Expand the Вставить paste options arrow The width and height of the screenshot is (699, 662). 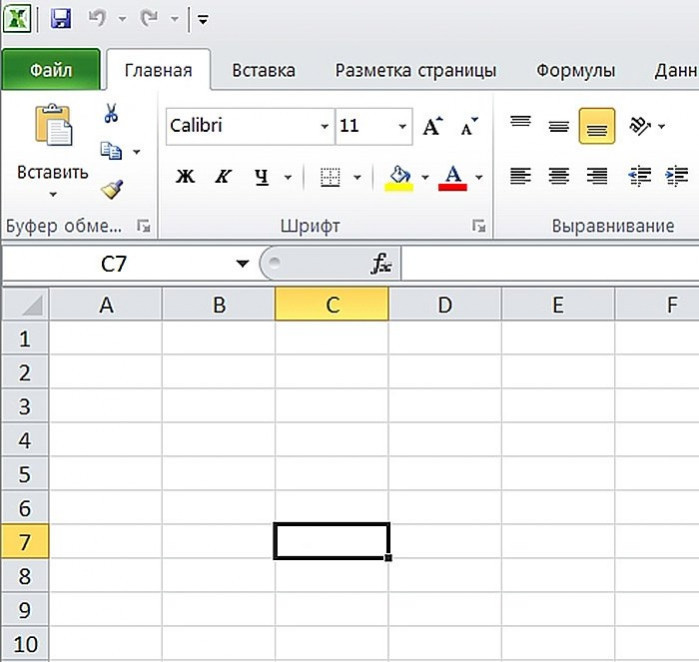coord(53,194)
